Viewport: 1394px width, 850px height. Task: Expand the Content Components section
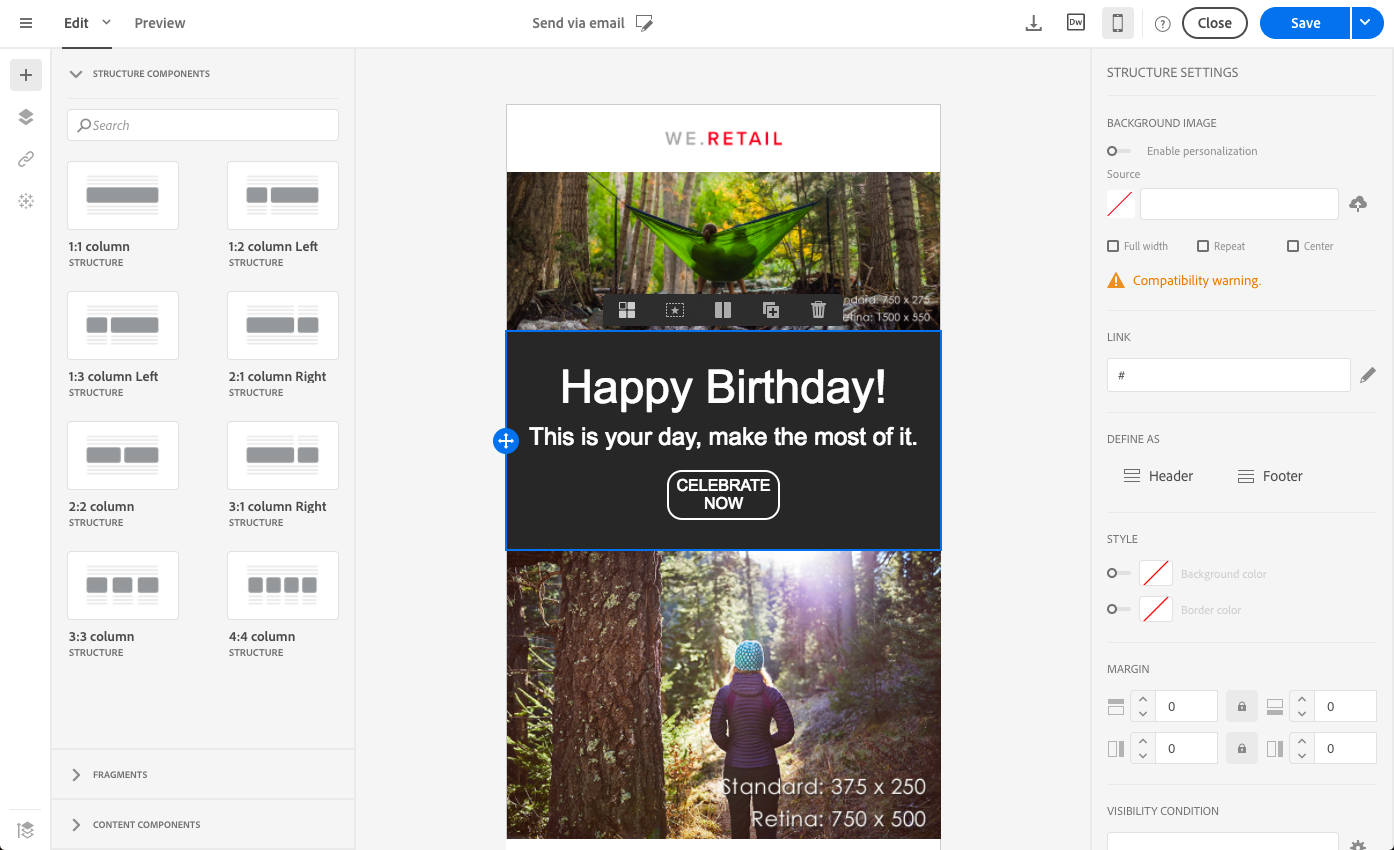coord(76,825)
